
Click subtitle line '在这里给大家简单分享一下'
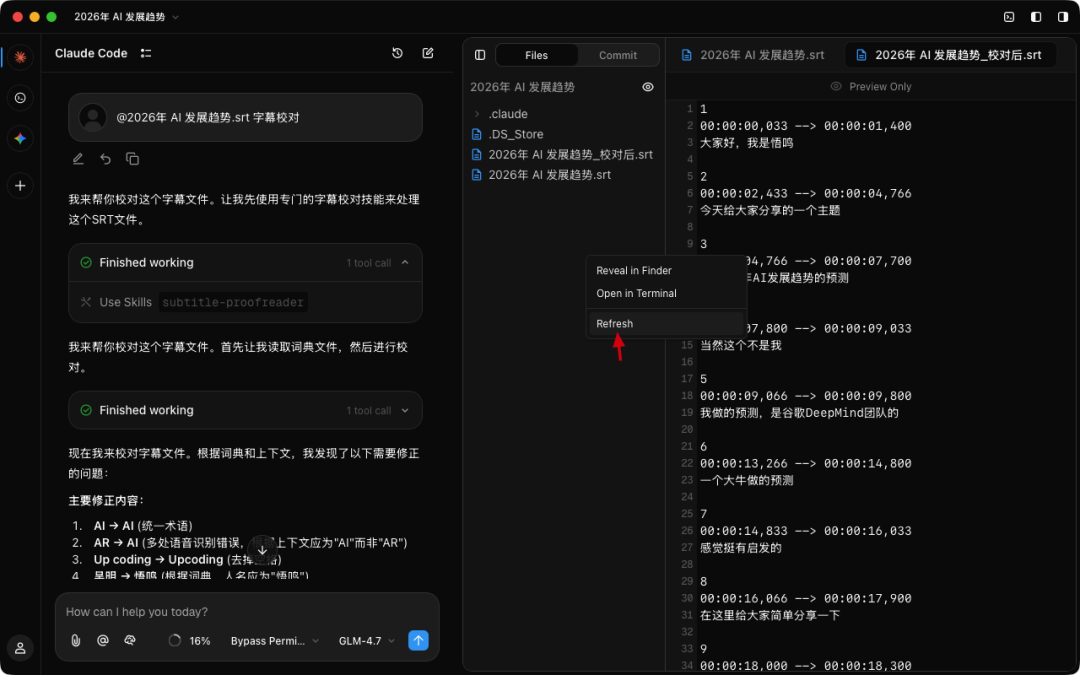coord(770,616)
